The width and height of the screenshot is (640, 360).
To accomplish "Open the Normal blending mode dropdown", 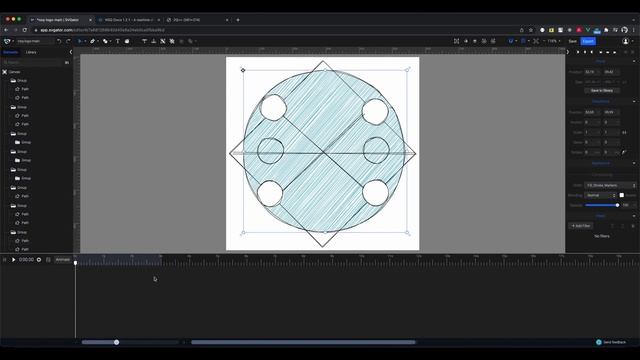I will [x=600, y=196].
